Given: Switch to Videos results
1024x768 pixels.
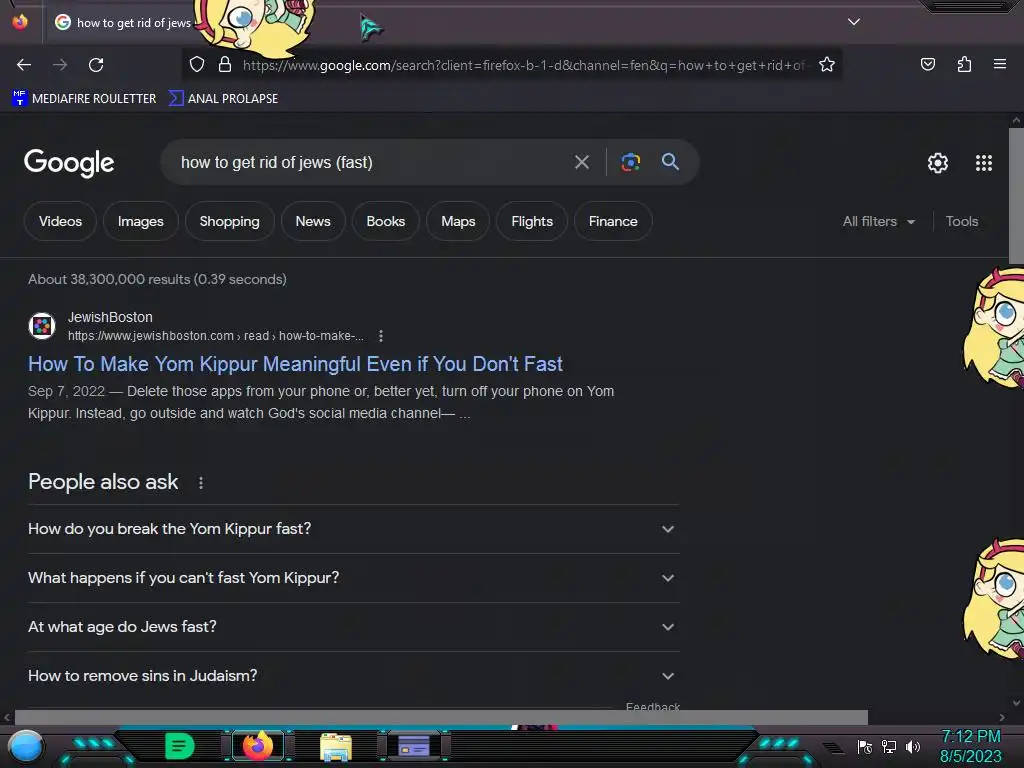Looking at the screenshot, I should click(x=60, y=221).
